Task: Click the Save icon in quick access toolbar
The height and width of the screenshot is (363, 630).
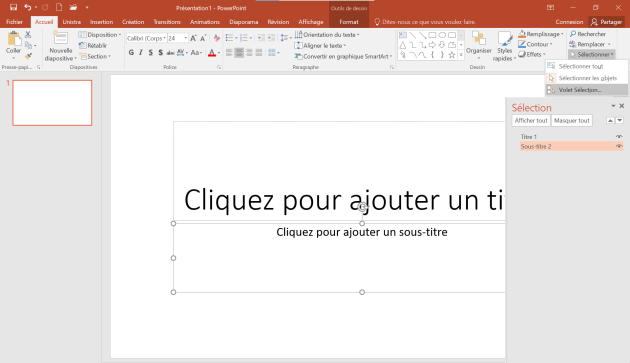Action: 13,7
